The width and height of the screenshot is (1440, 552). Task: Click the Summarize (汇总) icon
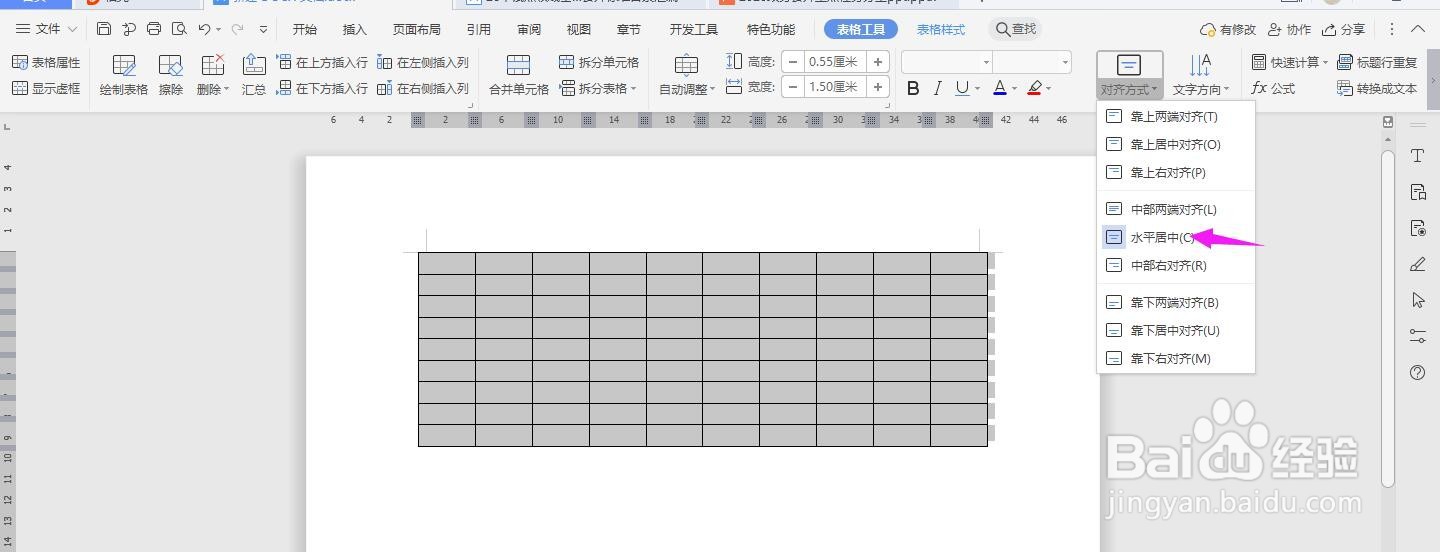click(254, 75)
